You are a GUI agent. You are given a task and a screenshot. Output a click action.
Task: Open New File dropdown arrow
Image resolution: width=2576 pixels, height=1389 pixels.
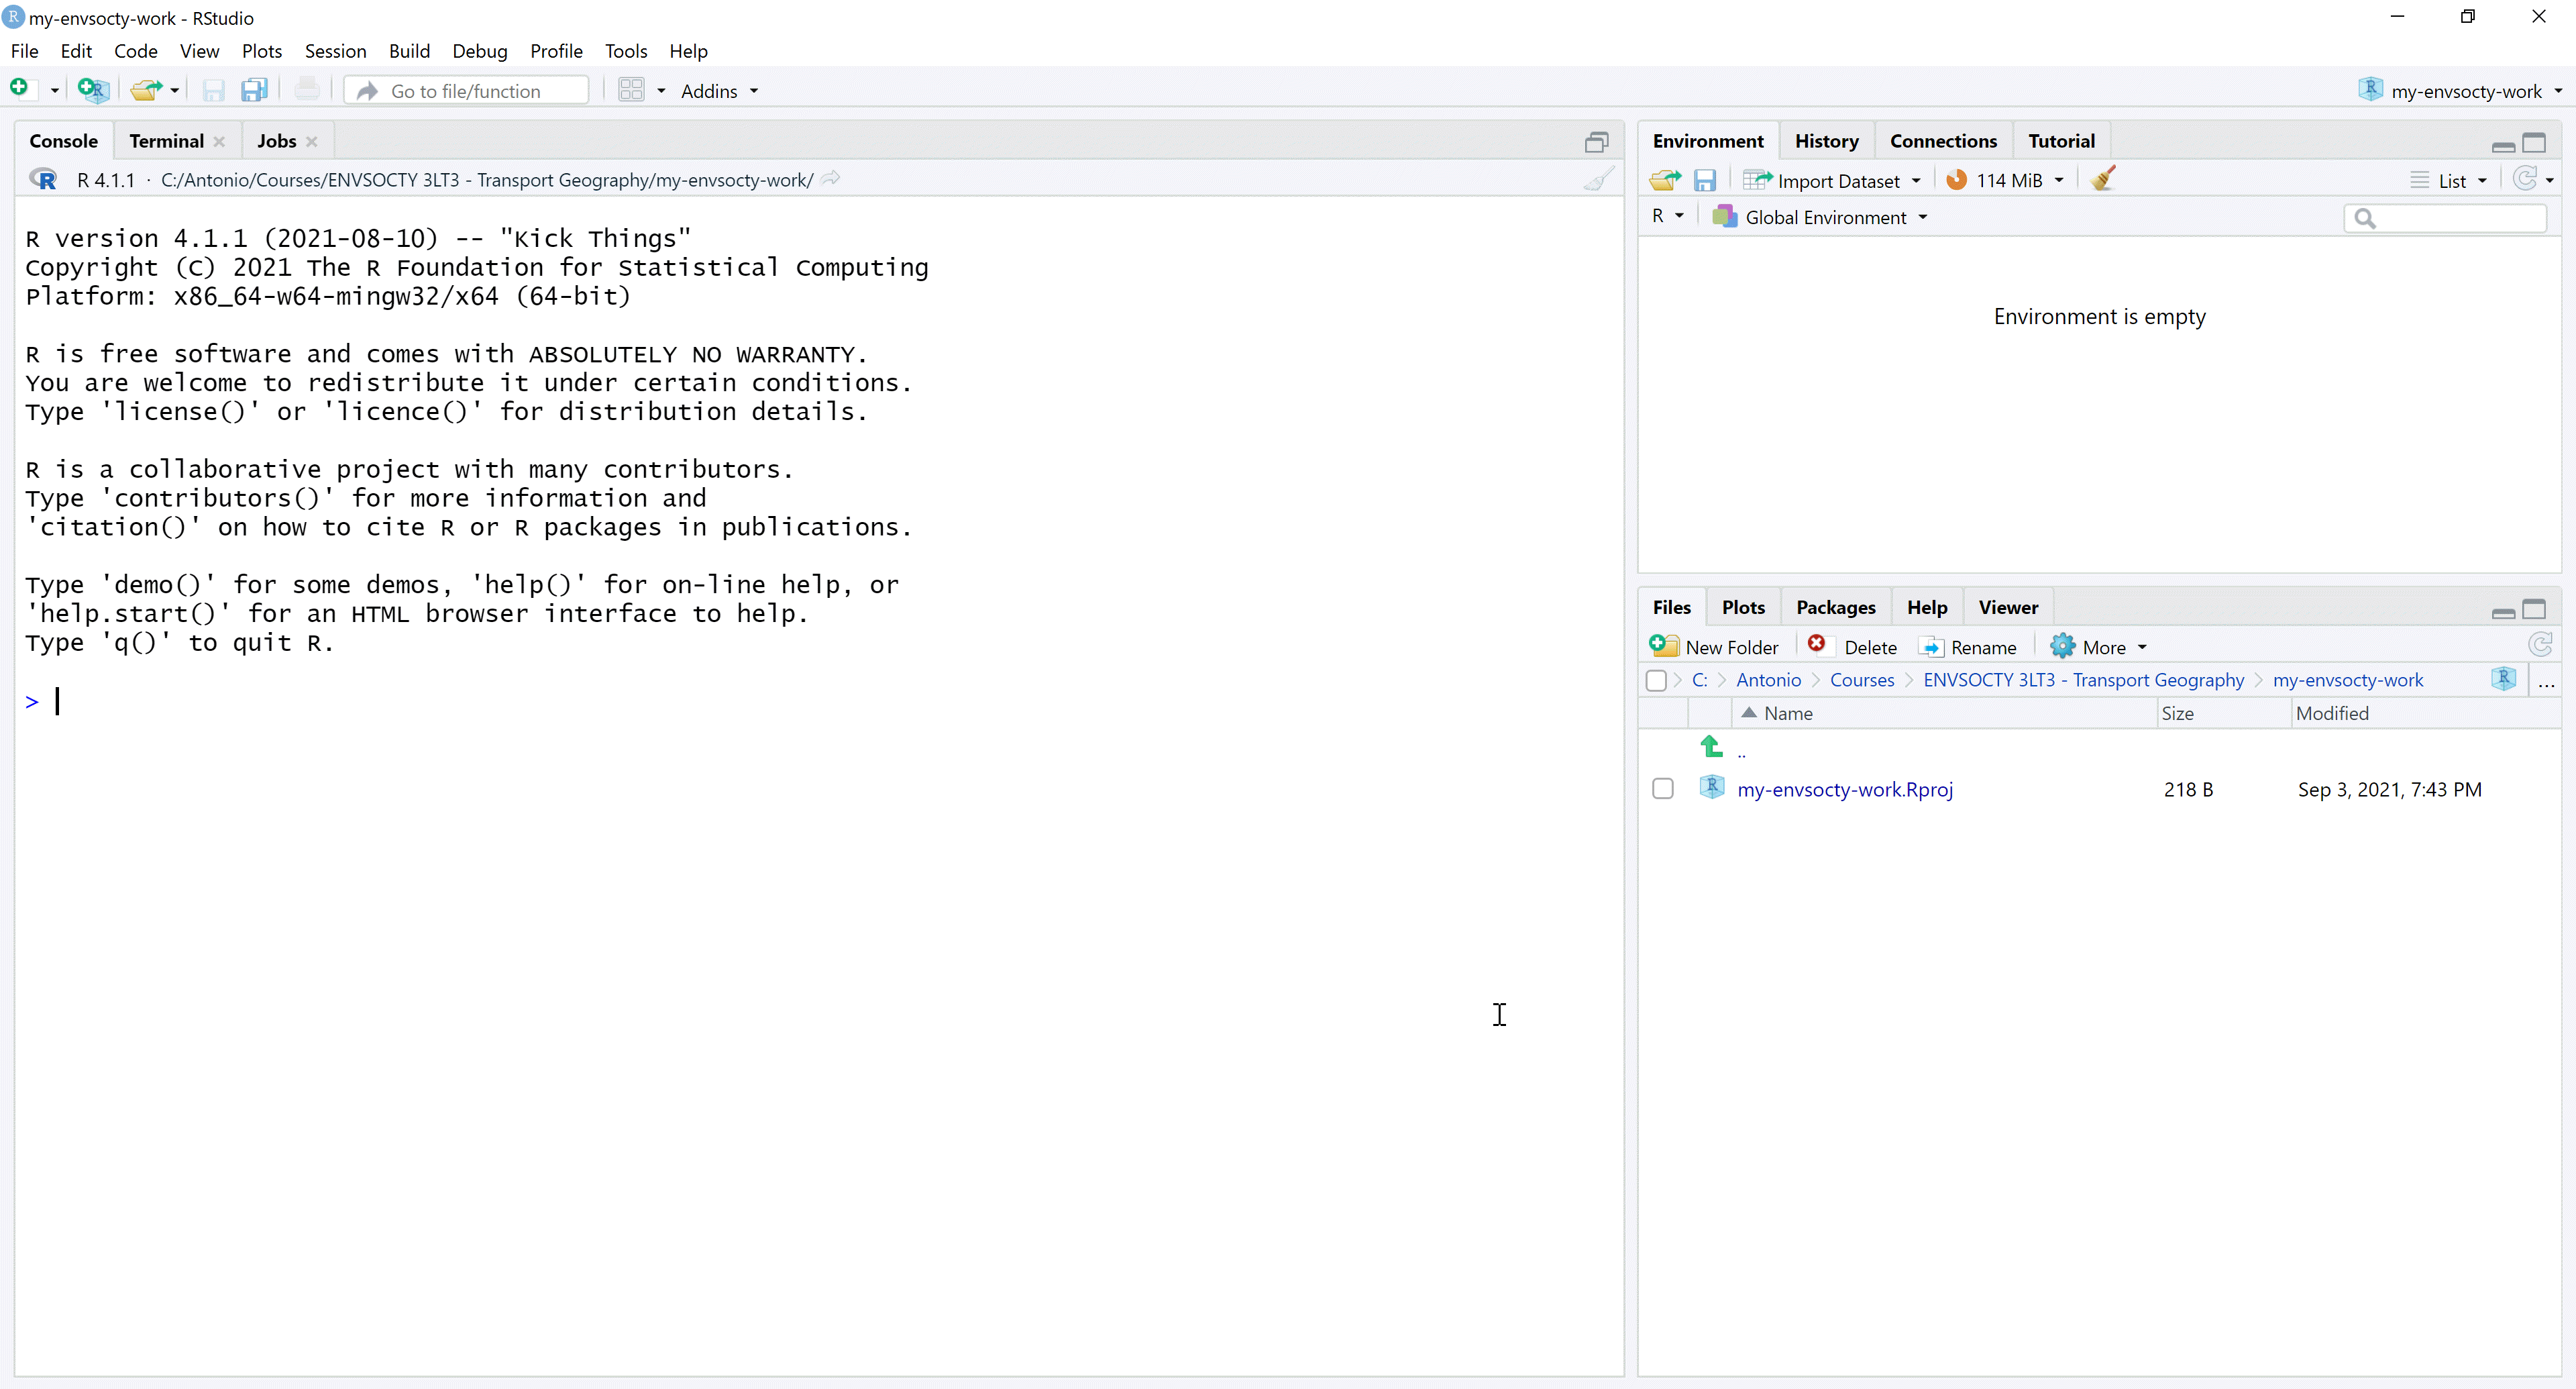point(54,91)
